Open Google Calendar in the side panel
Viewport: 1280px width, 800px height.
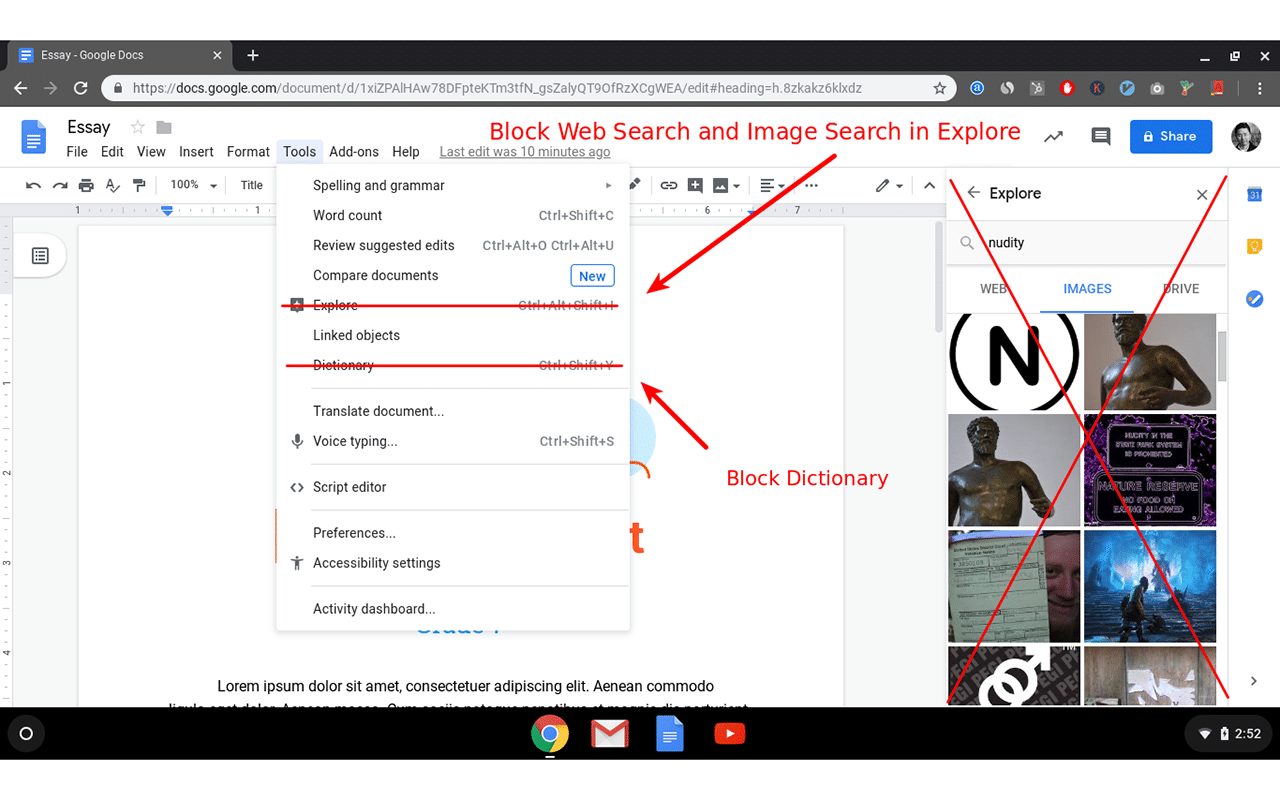(1254, 194)
